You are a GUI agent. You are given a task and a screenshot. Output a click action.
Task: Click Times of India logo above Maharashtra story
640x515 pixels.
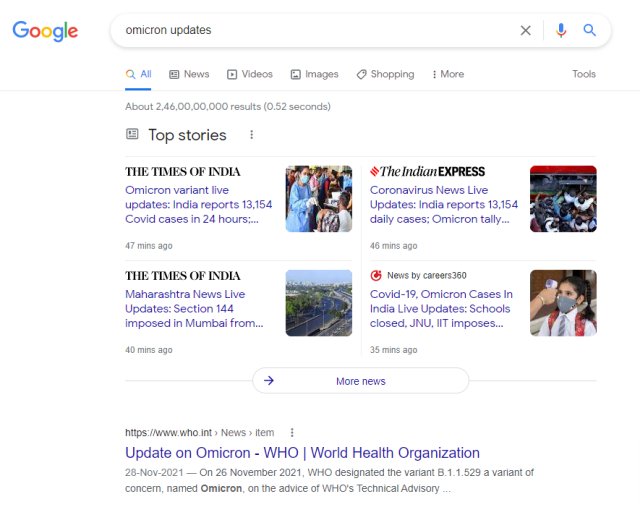tap(182, 275)
